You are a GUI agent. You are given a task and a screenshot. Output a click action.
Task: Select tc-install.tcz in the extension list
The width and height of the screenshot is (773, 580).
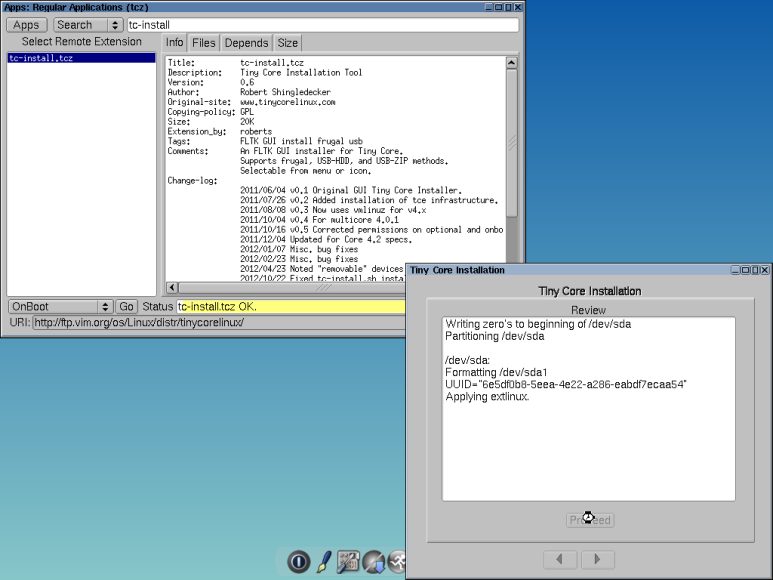coord(81,58)
